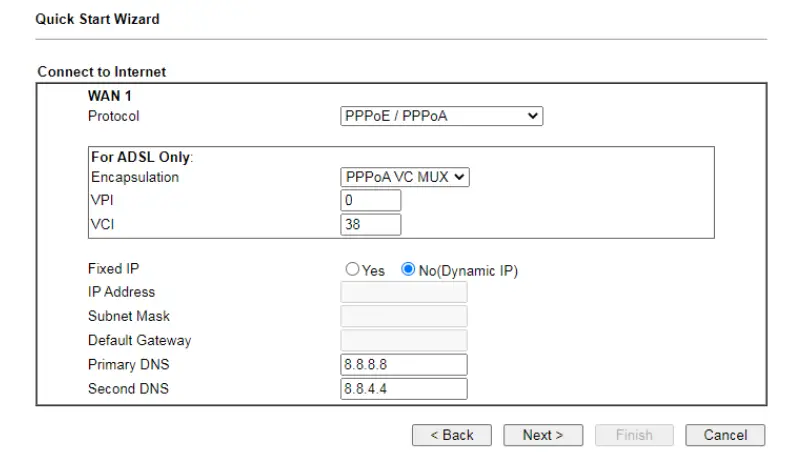Click the greyed-out Finish button
Viewport: 785px width, 456px height.
tap(634, 435)
